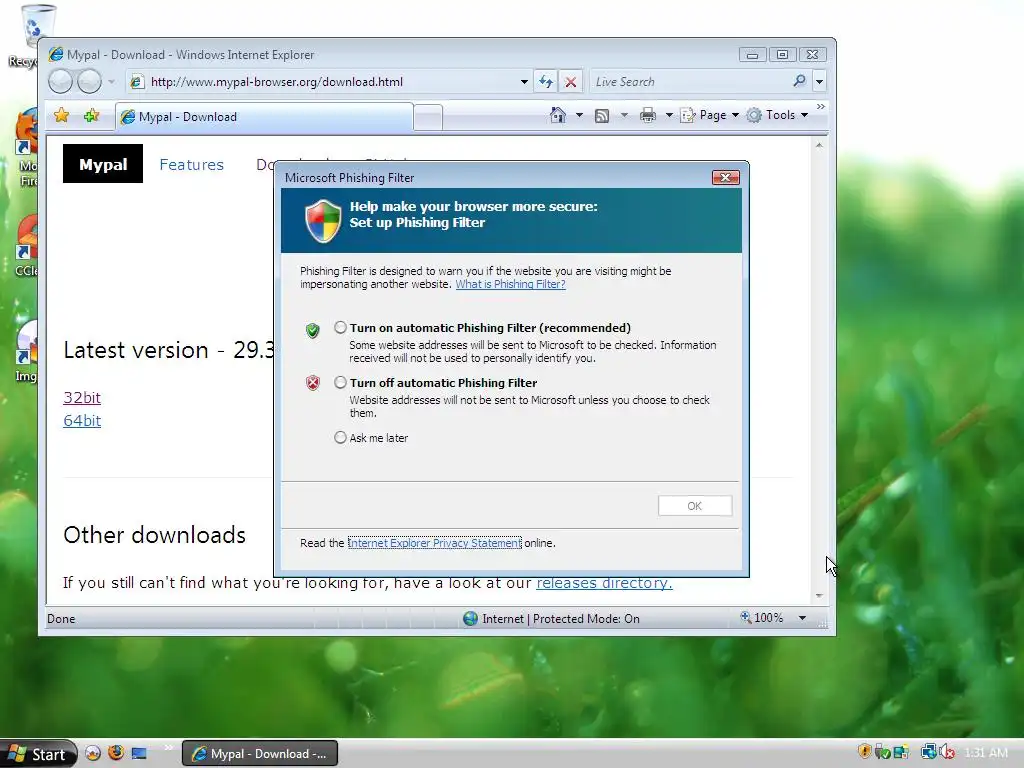Launch Firefox from the Quick Launch bar
Image resolution: width=1024 pixels, height=768 pixels.
tap(116, 753)
